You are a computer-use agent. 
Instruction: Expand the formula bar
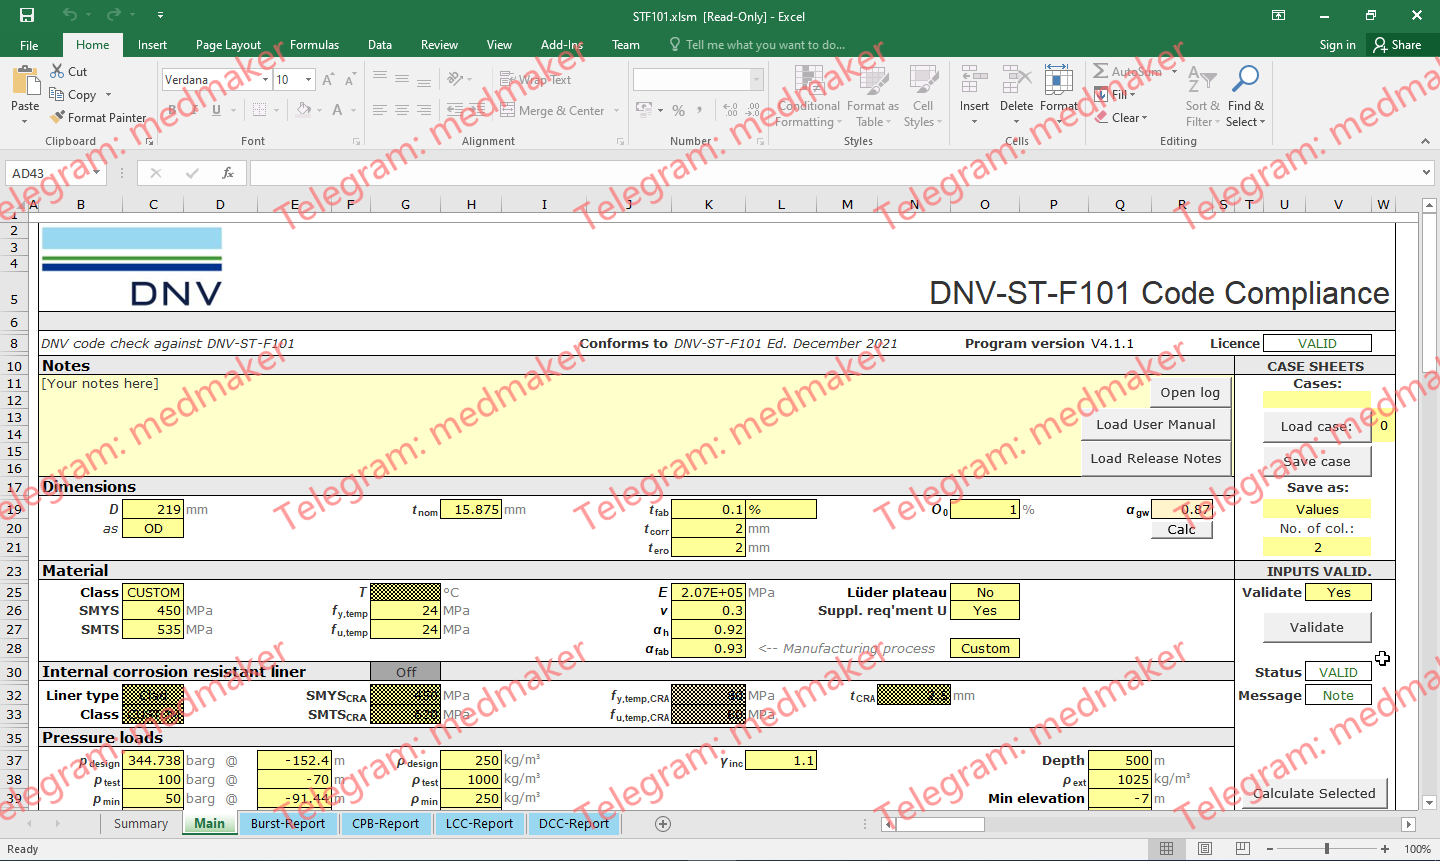tap(1427, 173)
